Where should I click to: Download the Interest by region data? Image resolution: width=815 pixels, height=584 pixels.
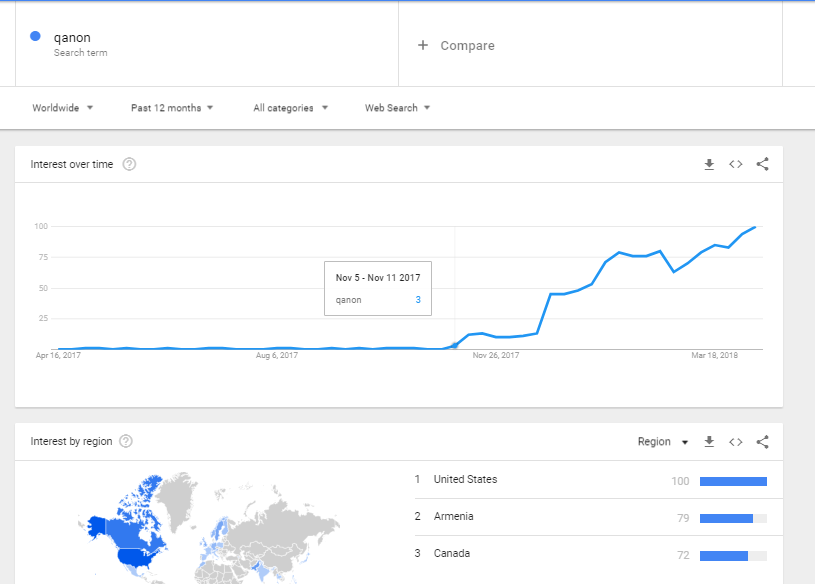709,441
